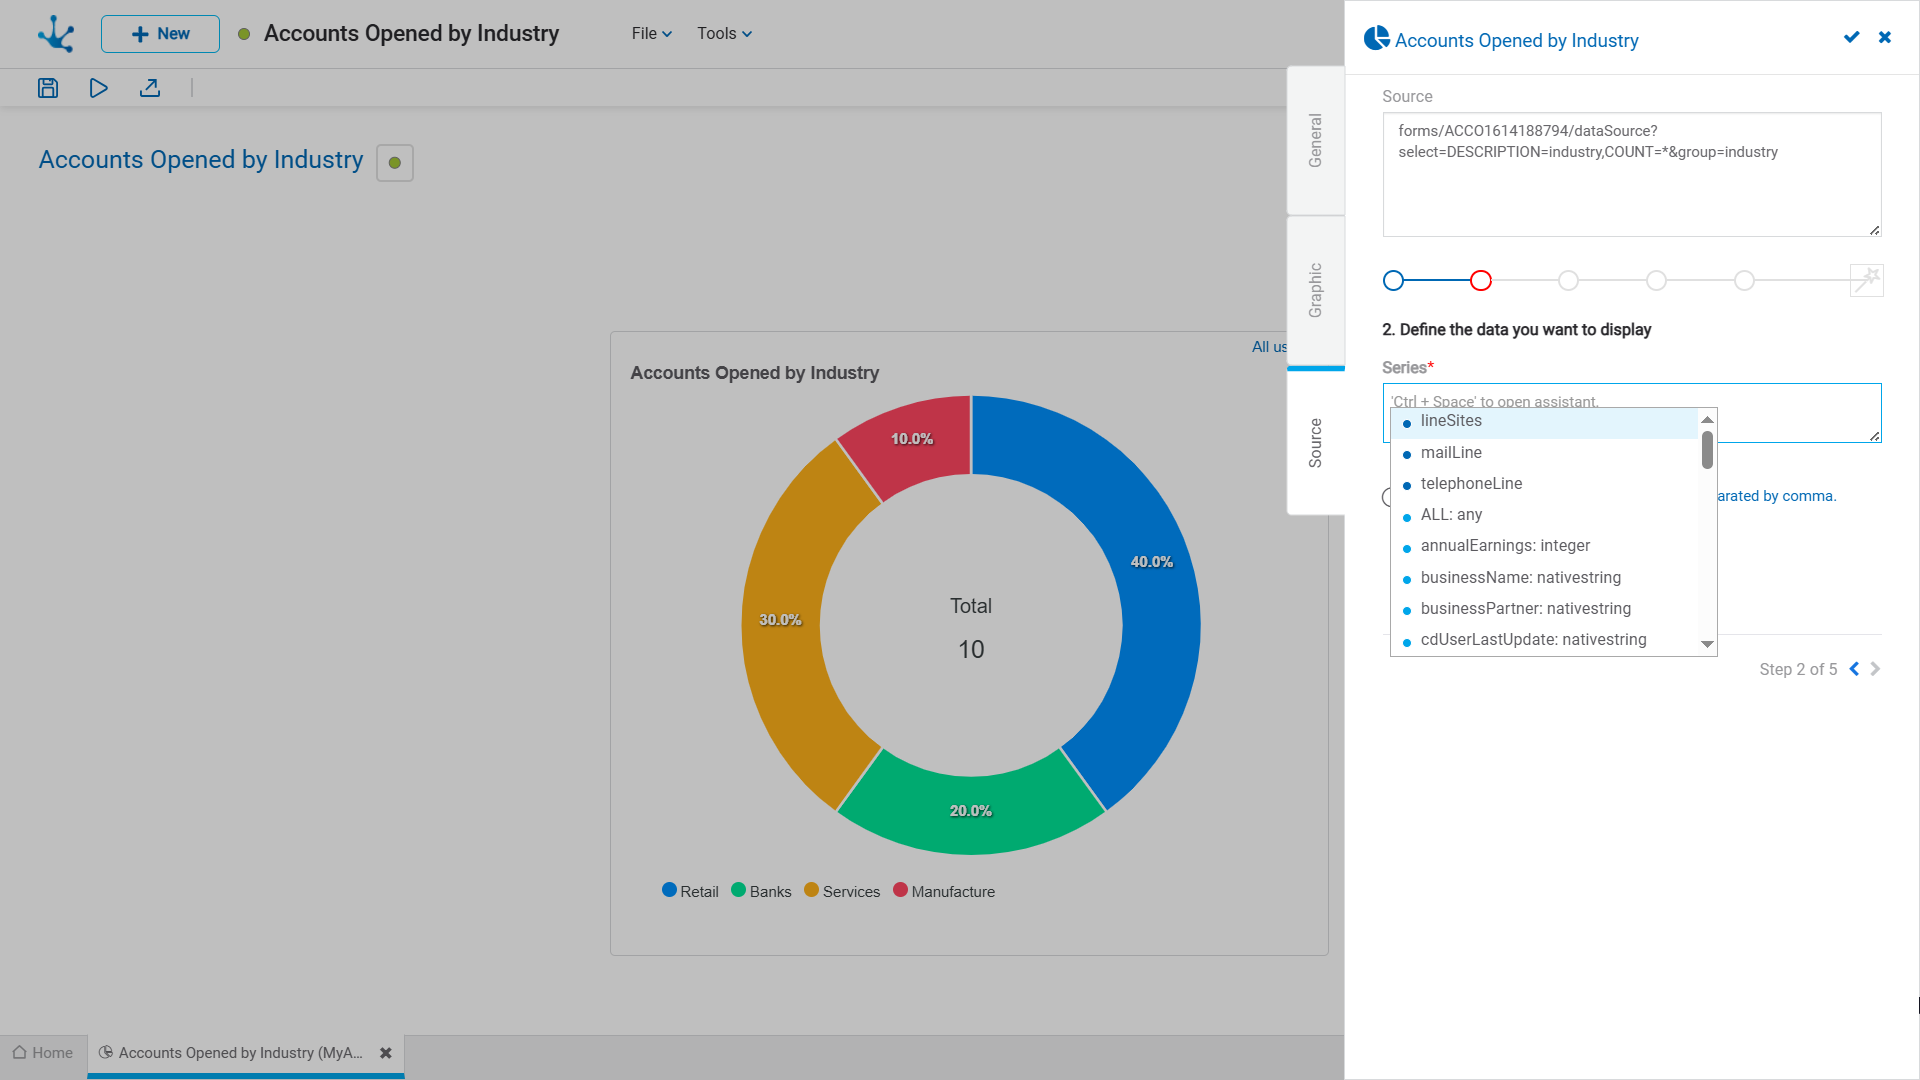Click the save icon in toolbar

48,88
